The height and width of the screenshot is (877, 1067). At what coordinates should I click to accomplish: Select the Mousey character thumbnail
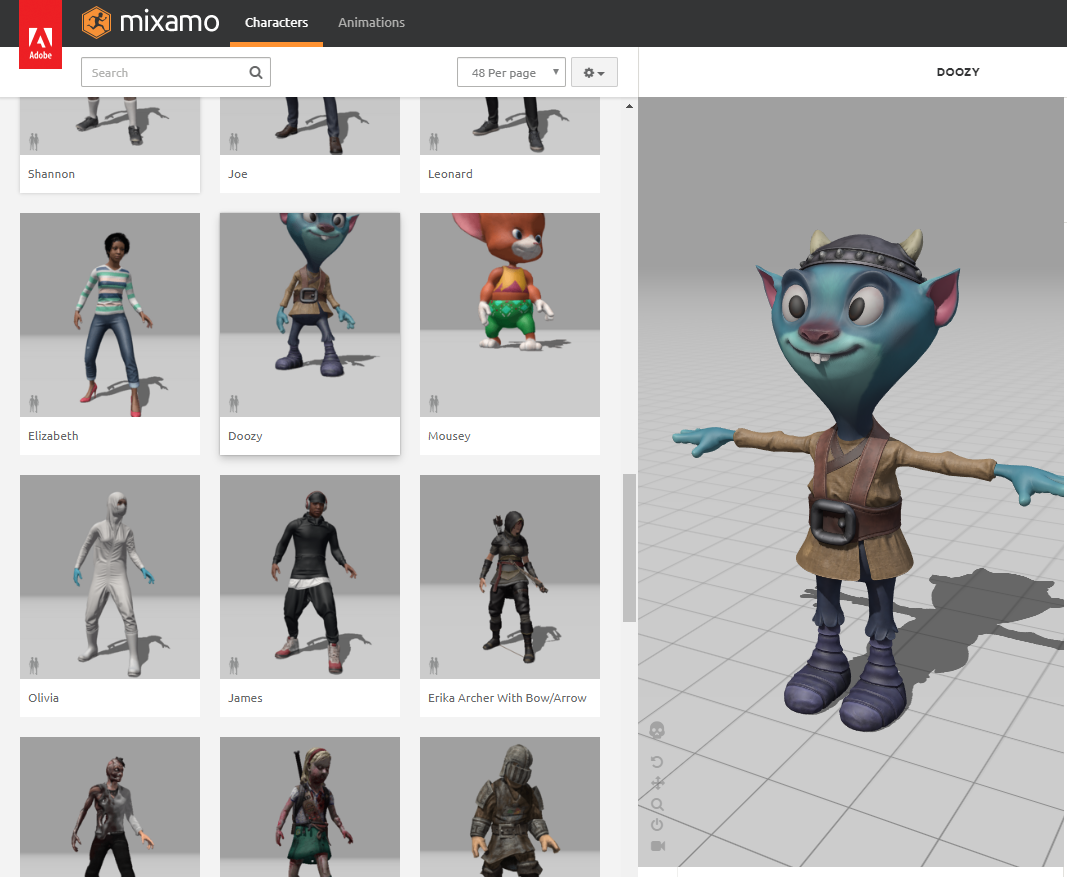[x=510, y=315]
